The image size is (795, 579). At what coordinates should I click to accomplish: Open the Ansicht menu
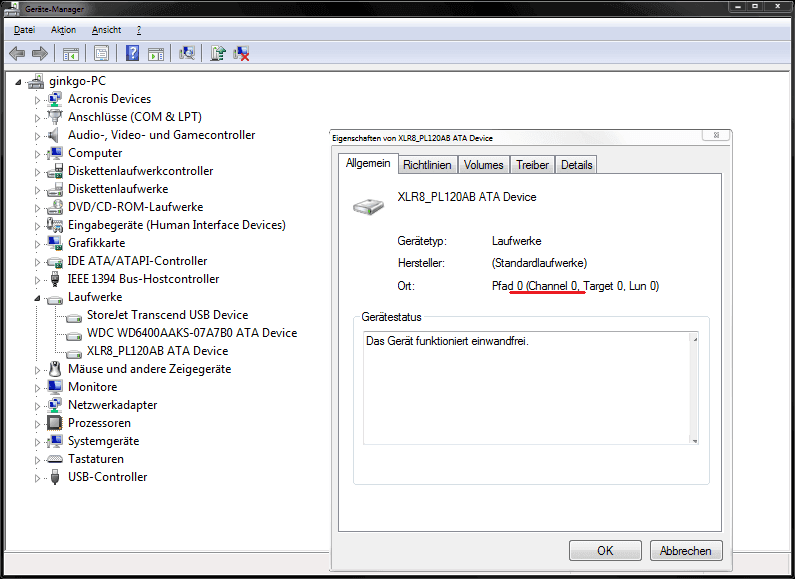[x=106, y=30]
